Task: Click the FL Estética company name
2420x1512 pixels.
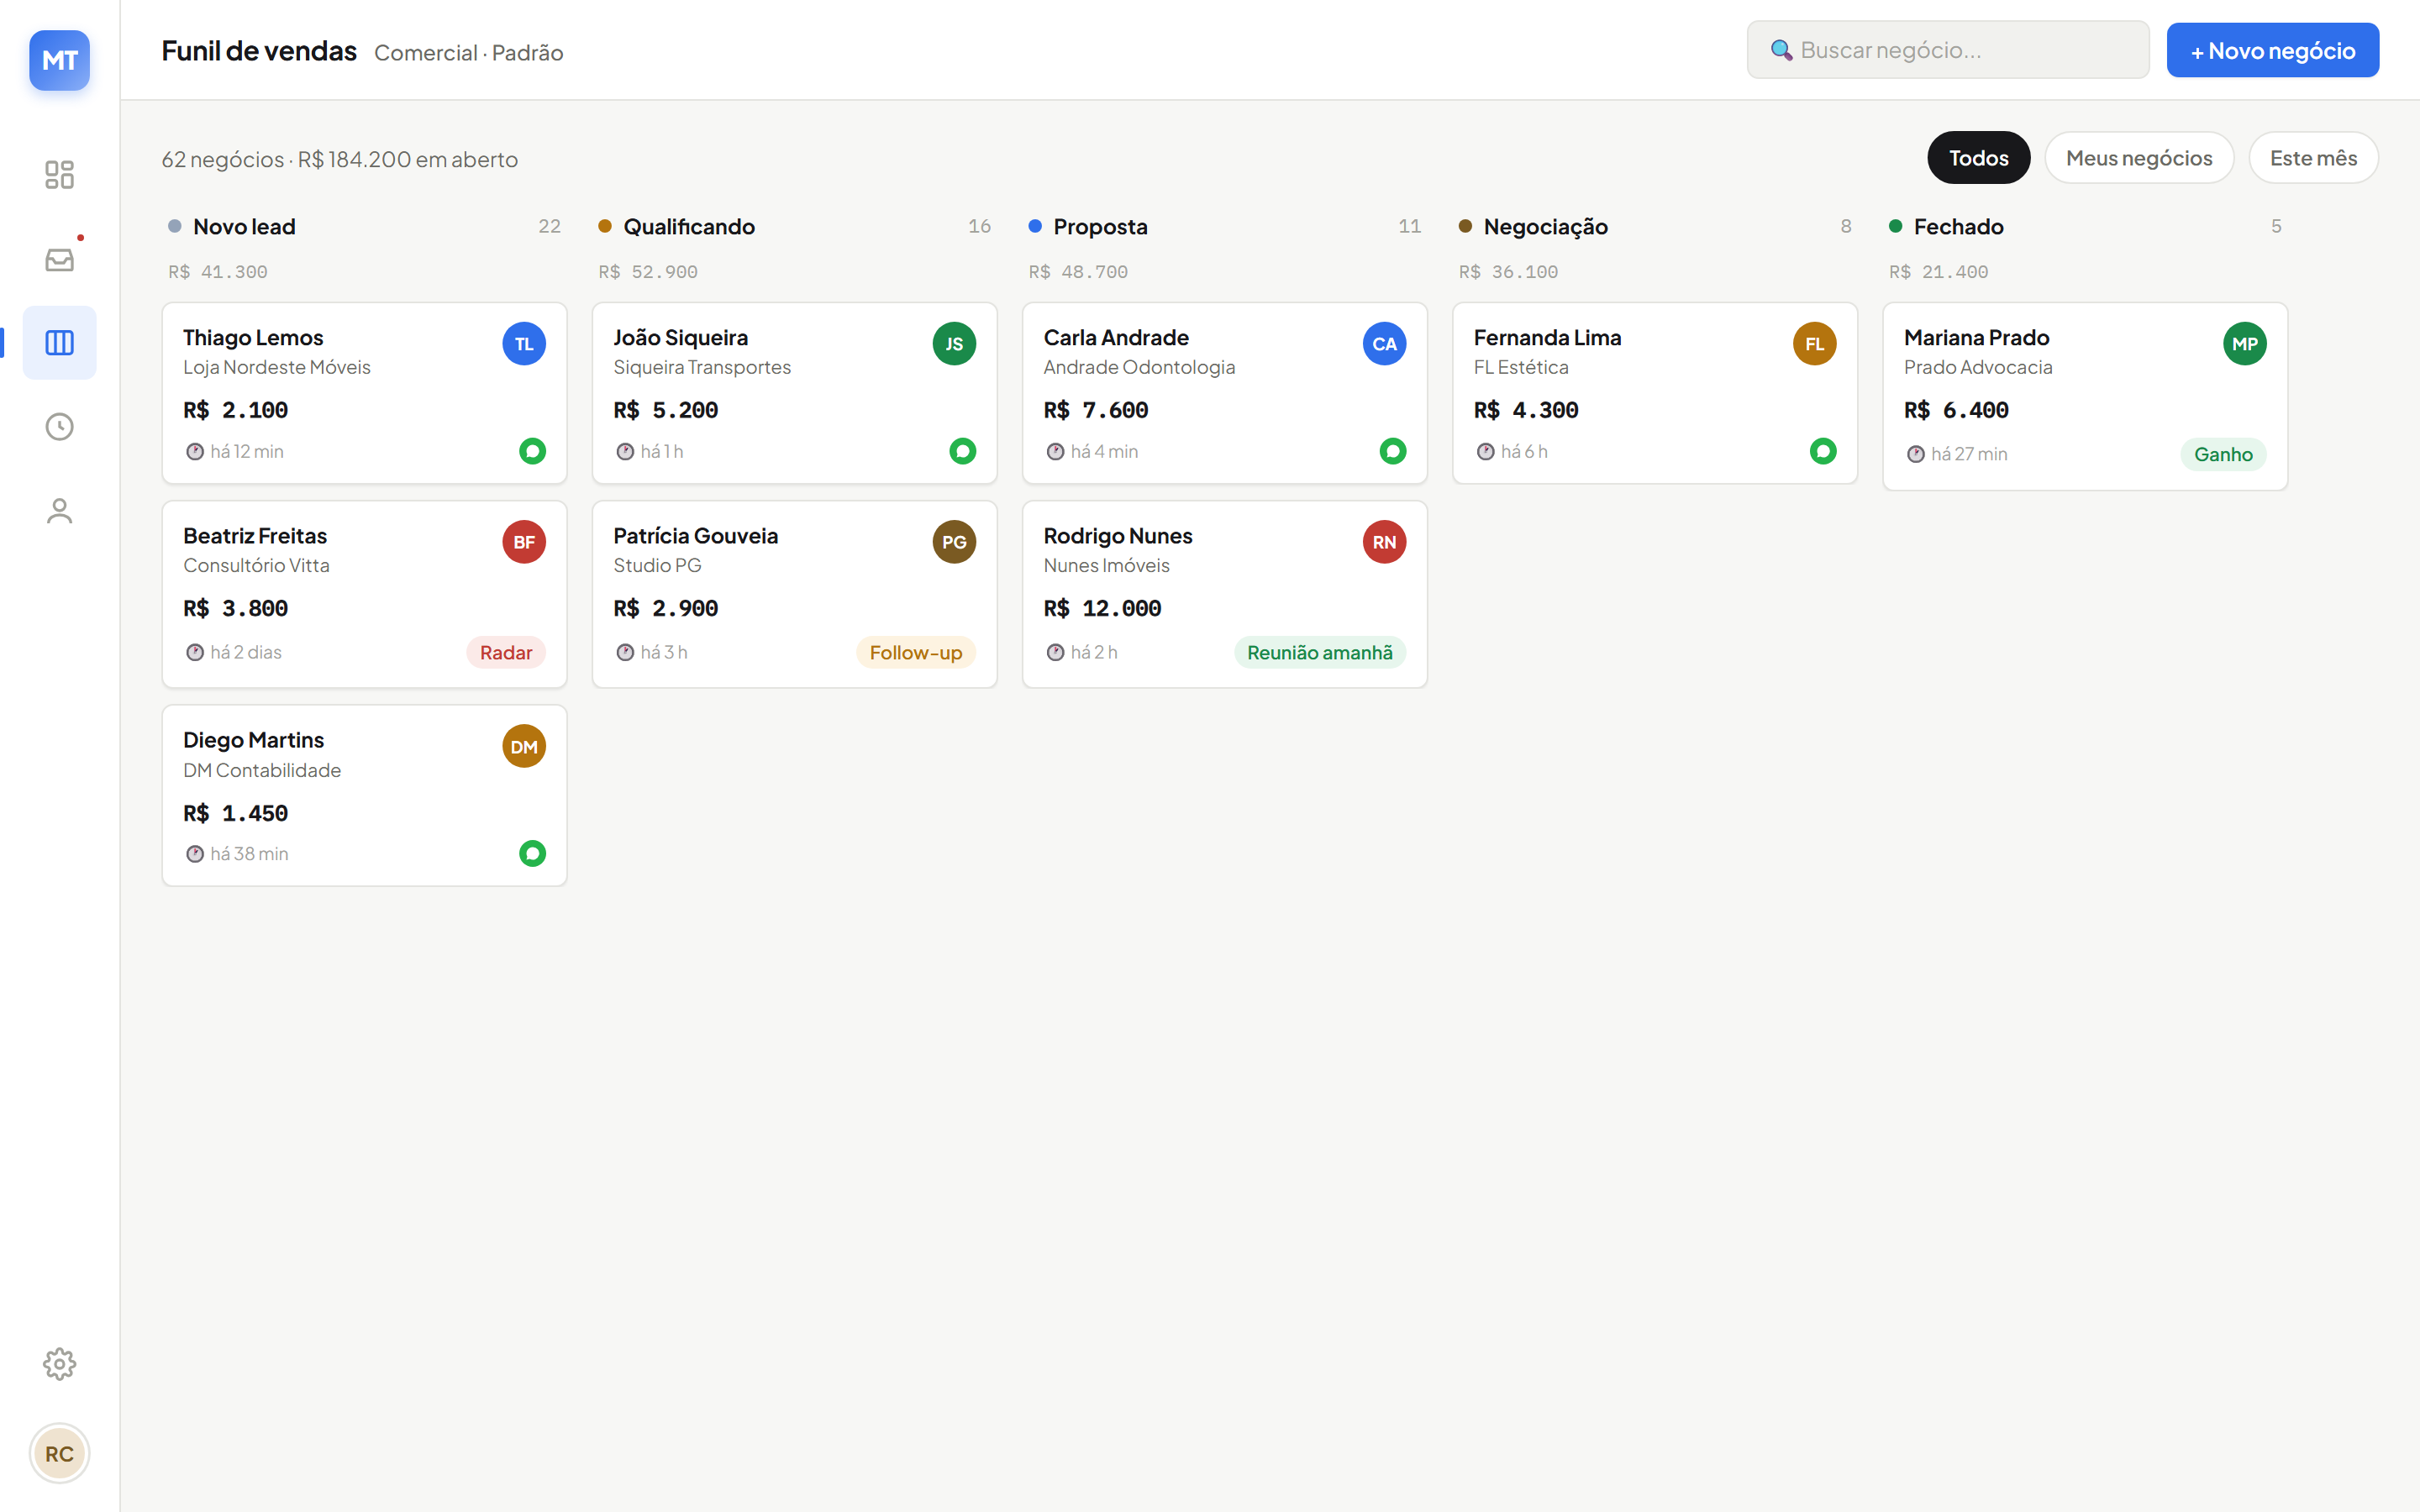Action: pos(1521,367)
